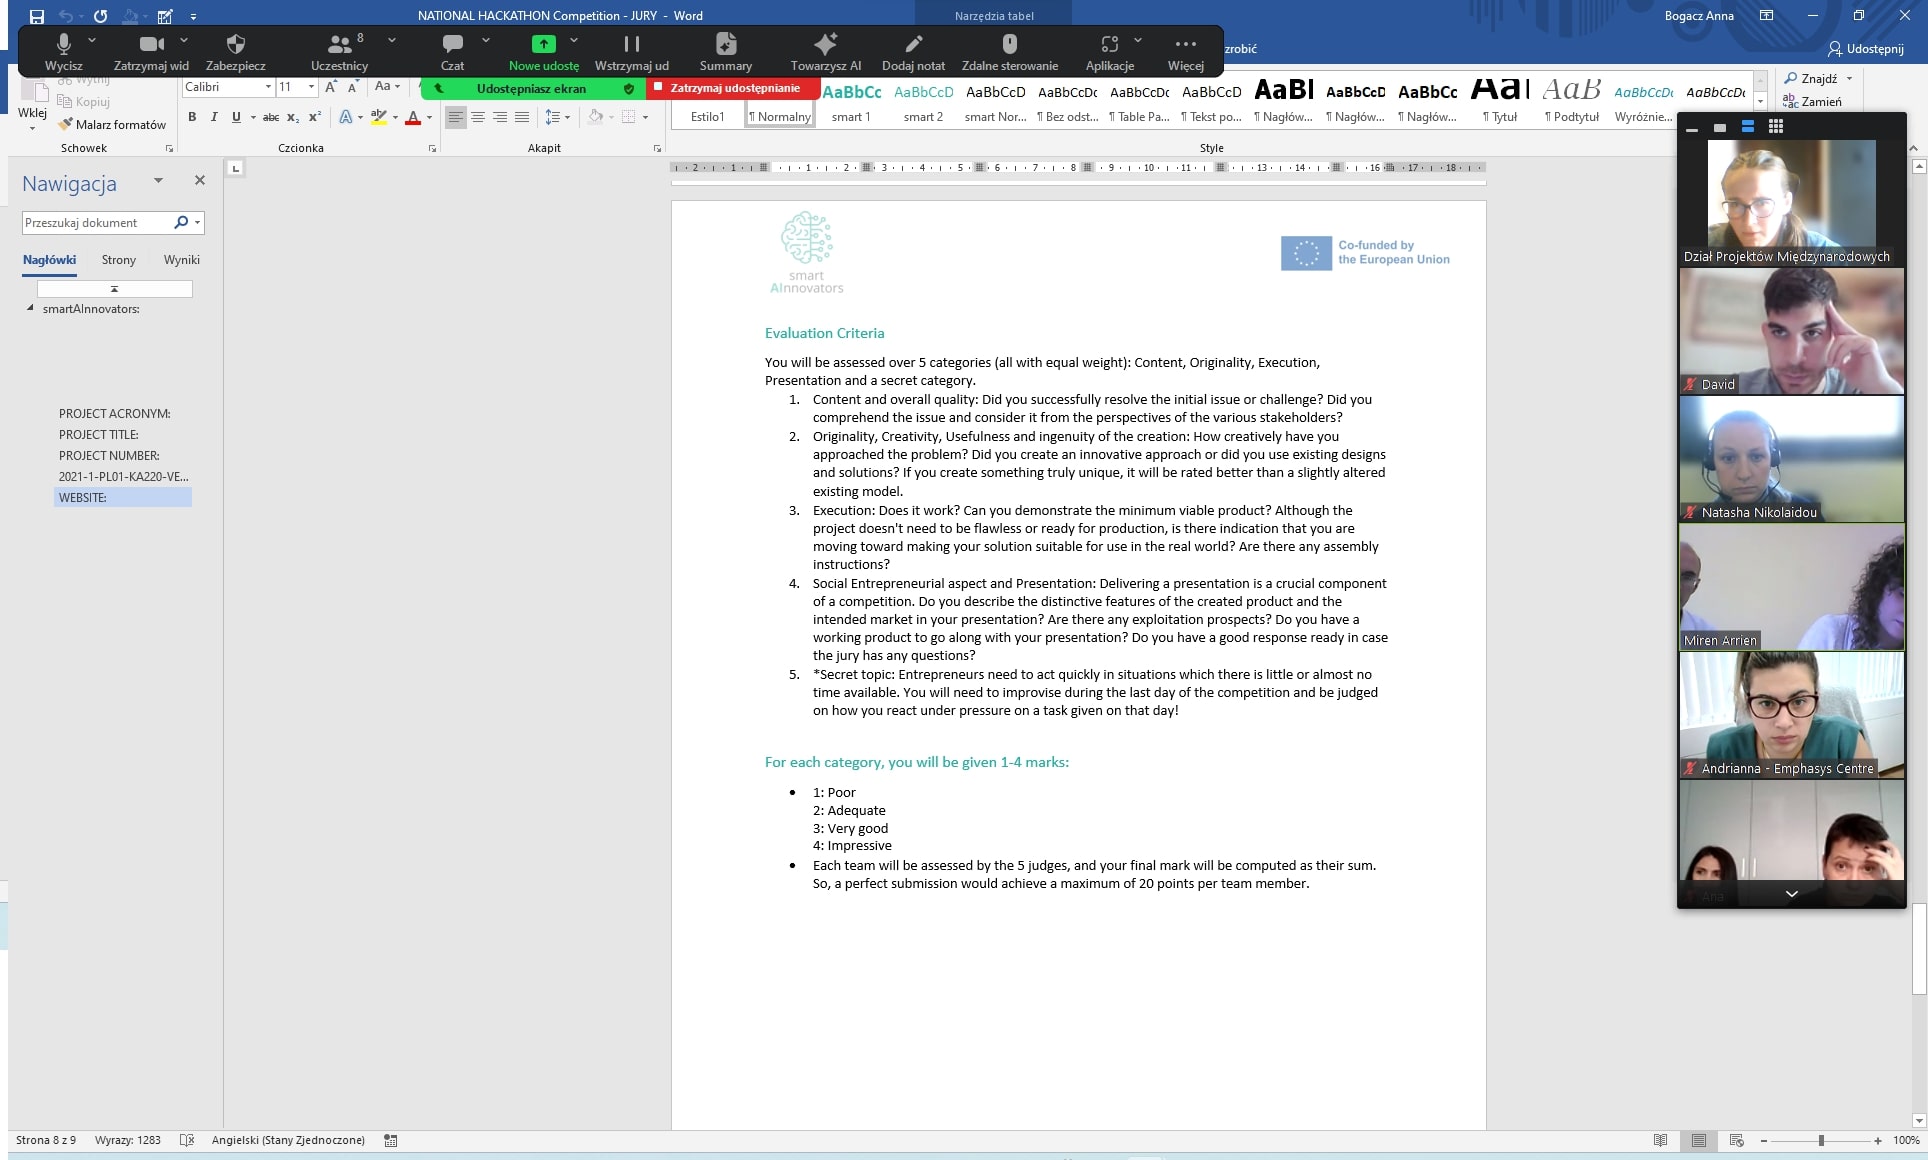Viewport: 1928px width, 1160px height.
Task: Collapse smartAInnovators heading in navigation
Action: [30, 308]
